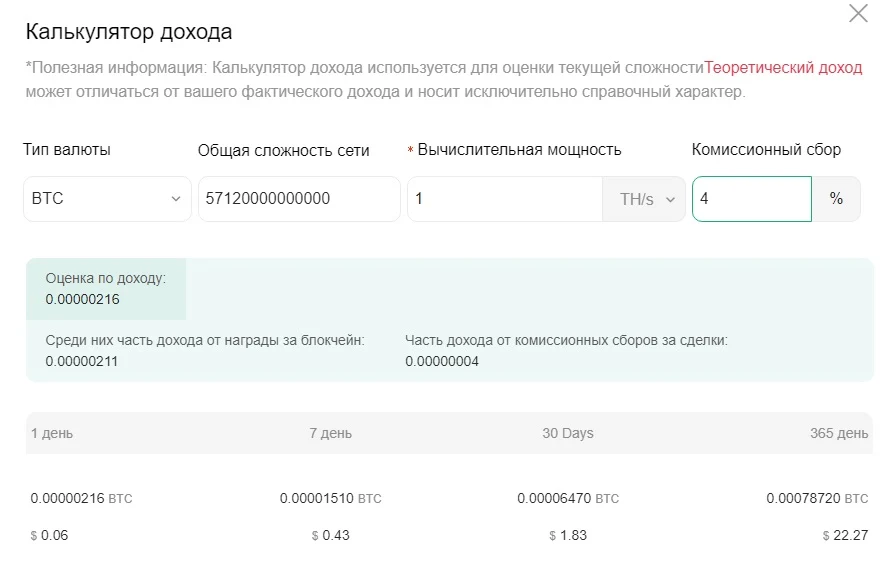The height and width of the screenshot is (581, 890).
Task: Close the income calculator dialog
Action: tap(858, 13)
